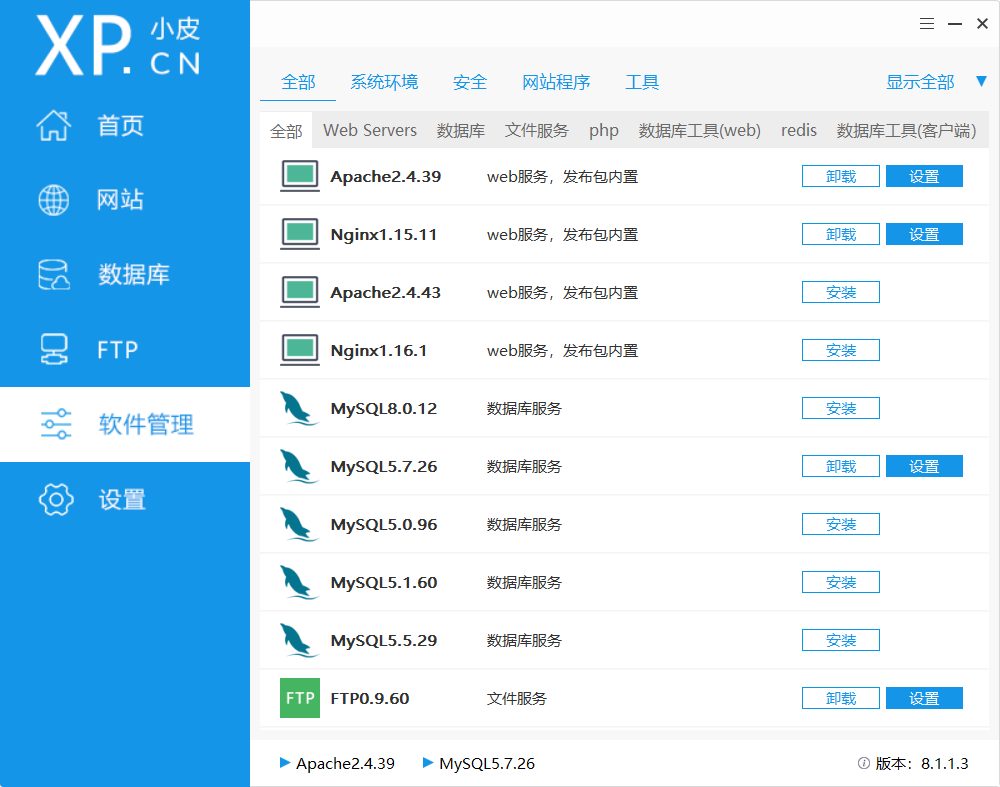Click the Nginx1.15.11 monitor icon

[x=300, y=234]
